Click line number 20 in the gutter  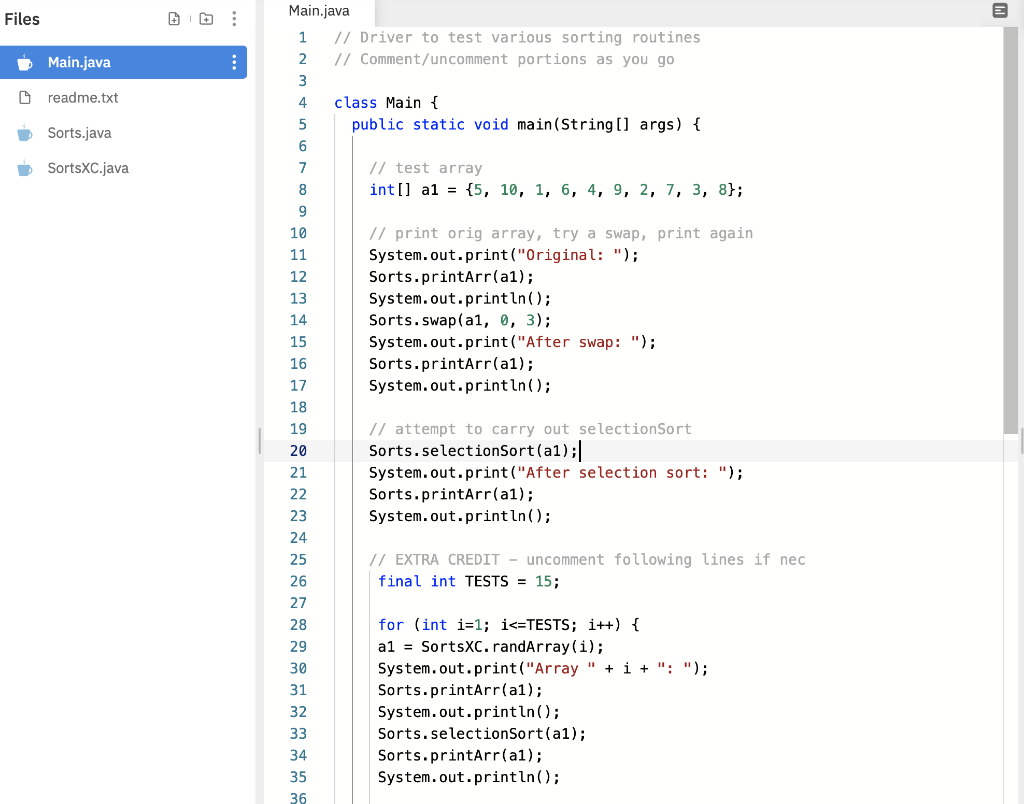[298, 451]
